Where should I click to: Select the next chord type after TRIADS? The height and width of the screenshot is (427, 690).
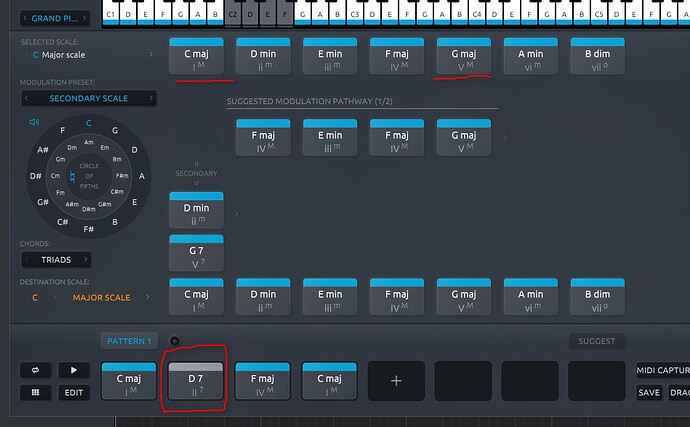pyautogui.click(x=86, y=259)
